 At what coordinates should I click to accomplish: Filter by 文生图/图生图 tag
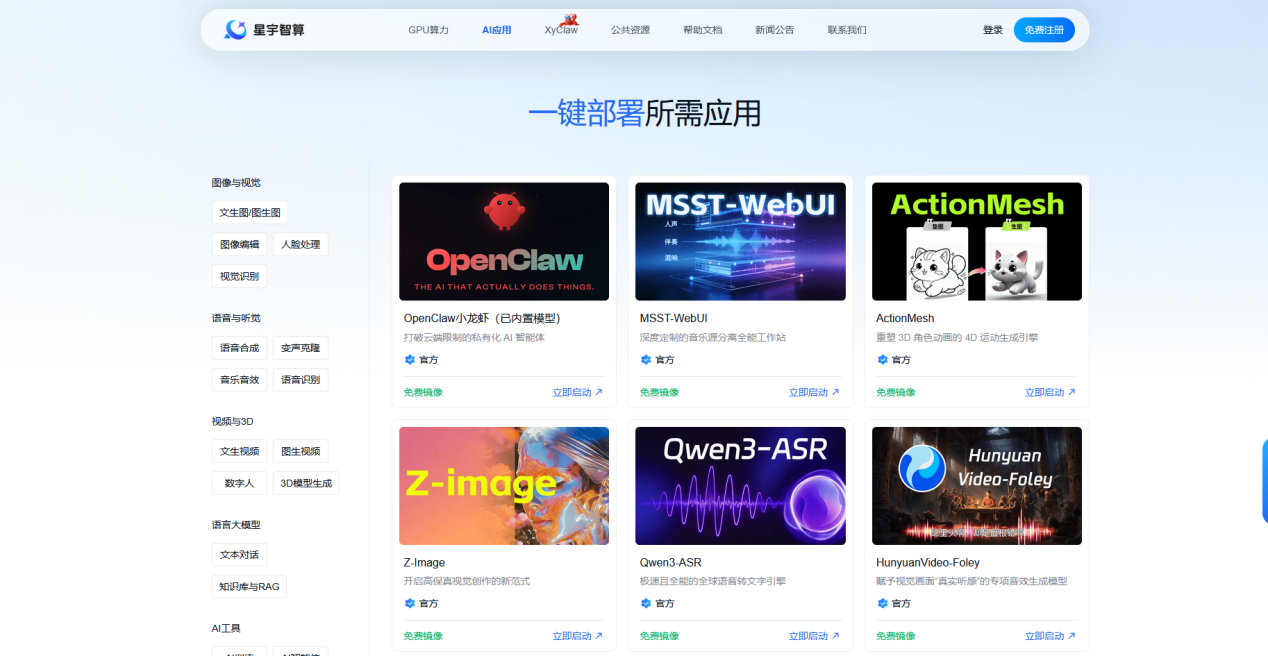pos(250,213)
